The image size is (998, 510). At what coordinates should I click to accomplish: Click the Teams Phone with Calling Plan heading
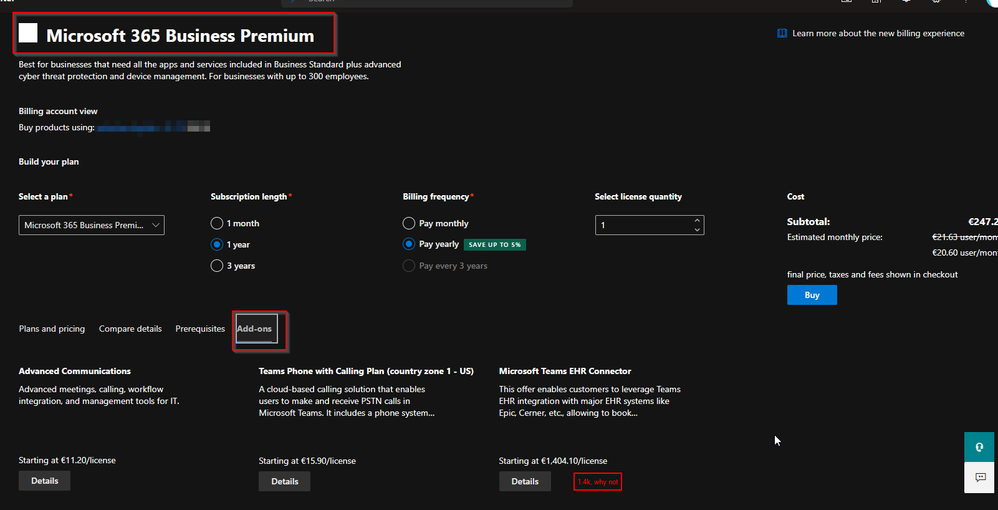pos(366,371)
